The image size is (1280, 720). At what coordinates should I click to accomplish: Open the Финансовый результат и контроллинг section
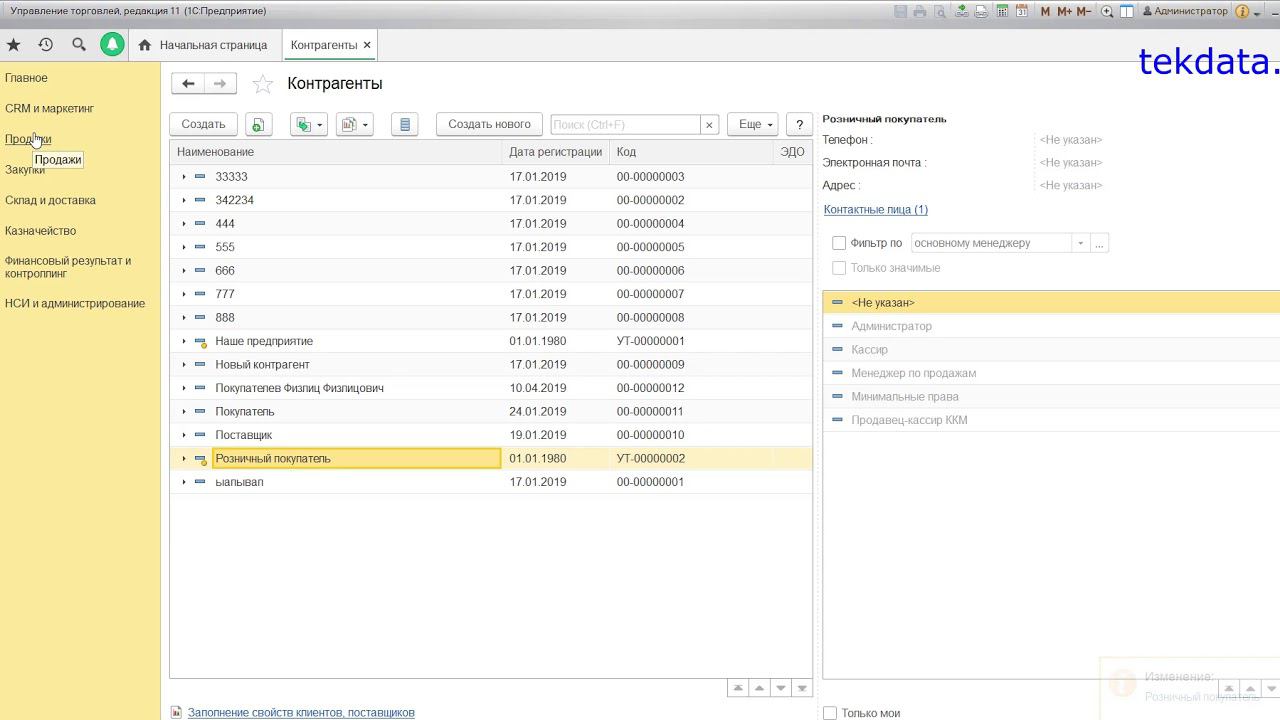[68, 267]
